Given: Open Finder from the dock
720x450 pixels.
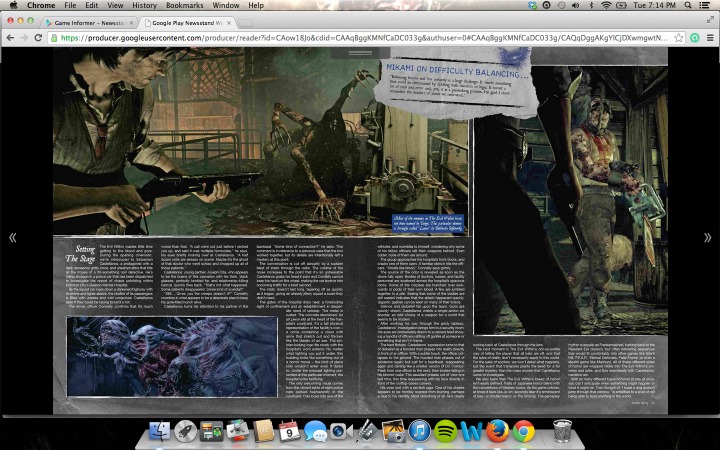Looking at the screenshot, I should [159, 432].
